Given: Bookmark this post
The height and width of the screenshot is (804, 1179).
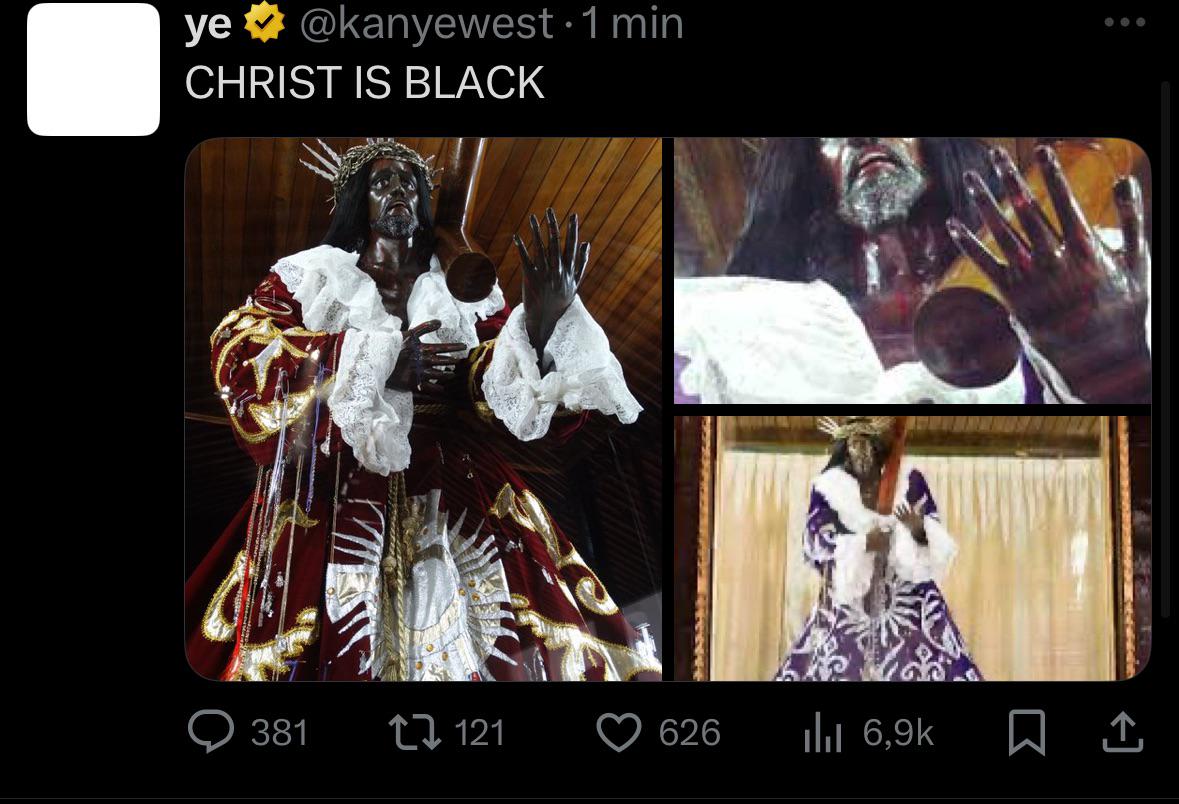Looking at the screenshot, I should (1026, 733).
